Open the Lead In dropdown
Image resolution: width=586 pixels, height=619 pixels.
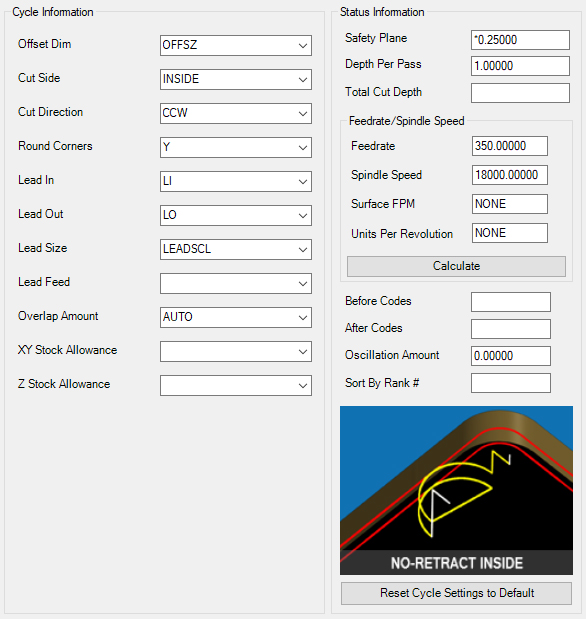tap(236, 181)
